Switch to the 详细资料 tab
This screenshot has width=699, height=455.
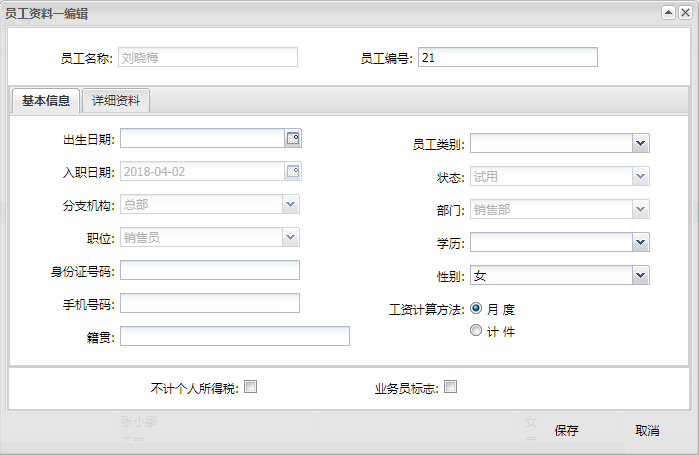pyautogui.click(x=116, y=101)
